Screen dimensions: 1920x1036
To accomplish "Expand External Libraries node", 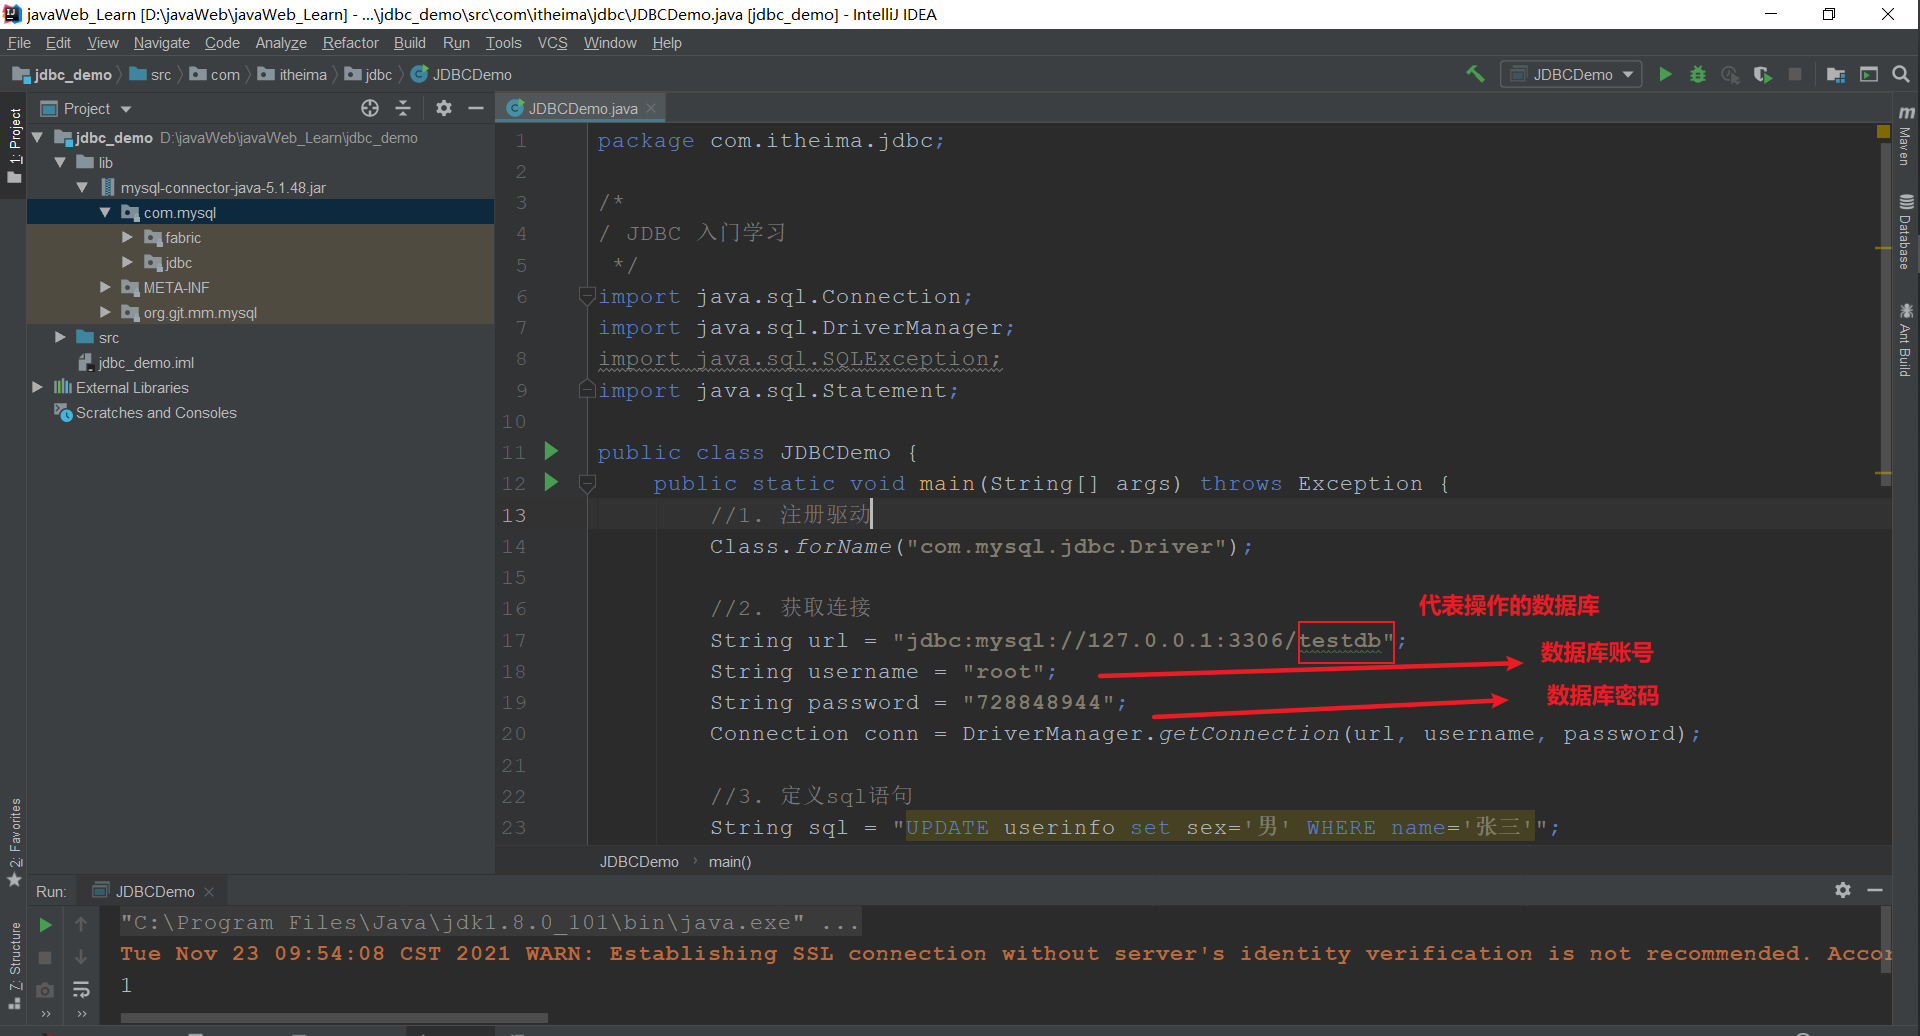I will coord(38,387).
